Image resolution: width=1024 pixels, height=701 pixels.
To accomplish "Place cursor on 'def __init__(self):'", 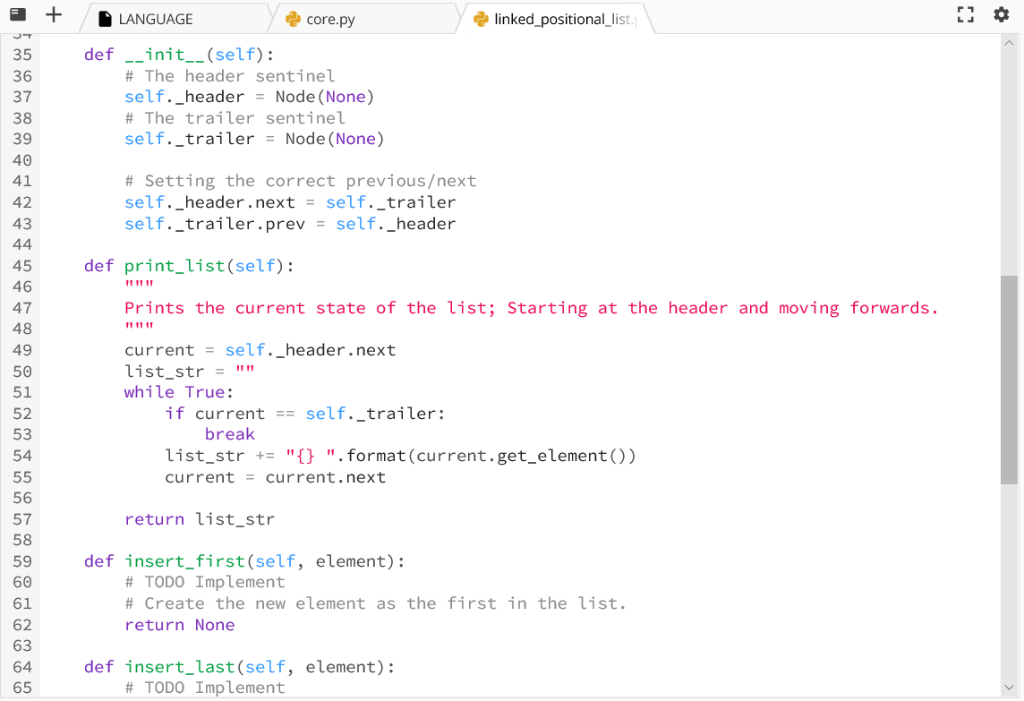I will 179,55.
